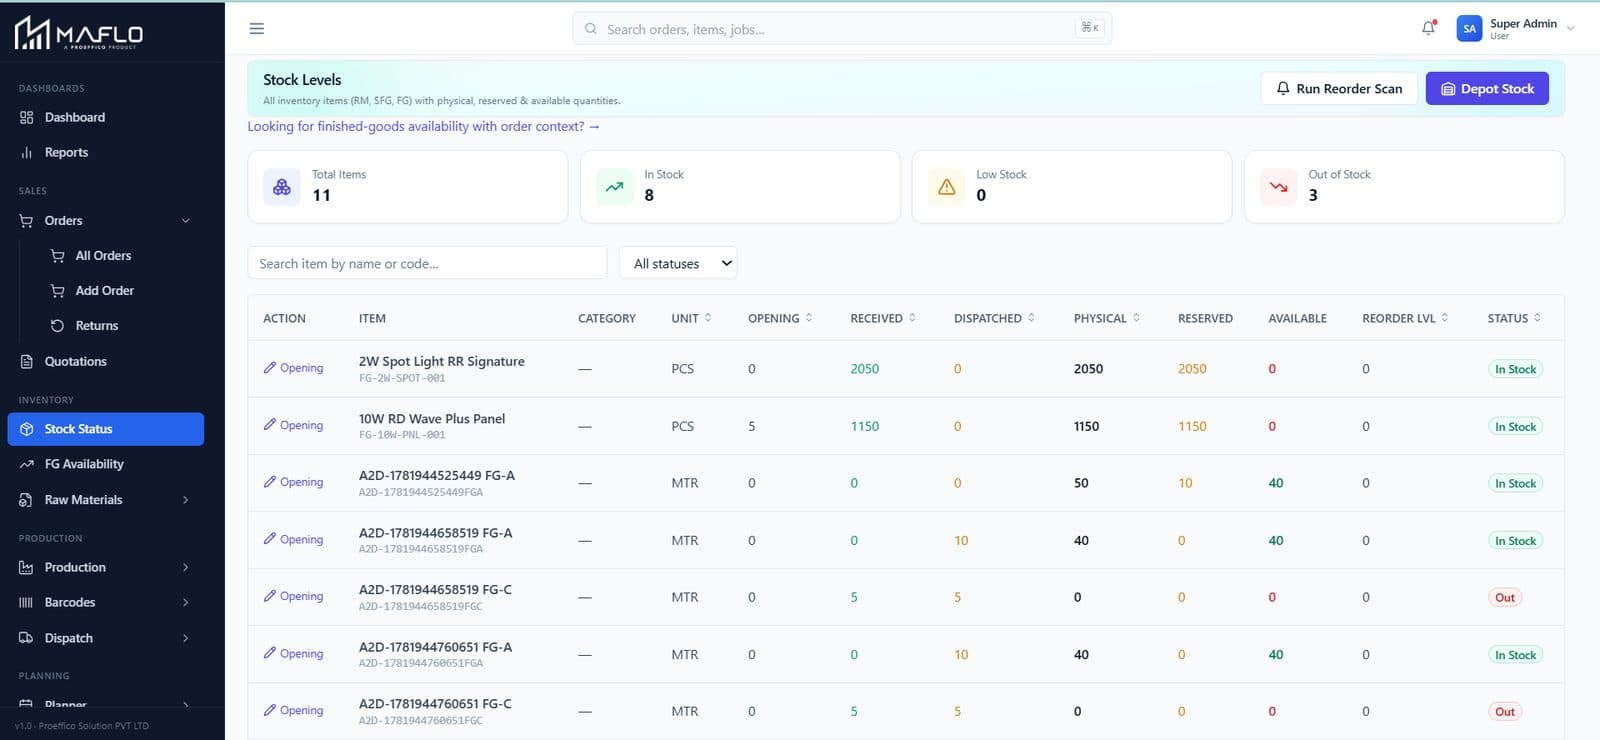Click the MAFLO logo
The height and width of the screenshot is (740, 1600).
click(78, 33)
